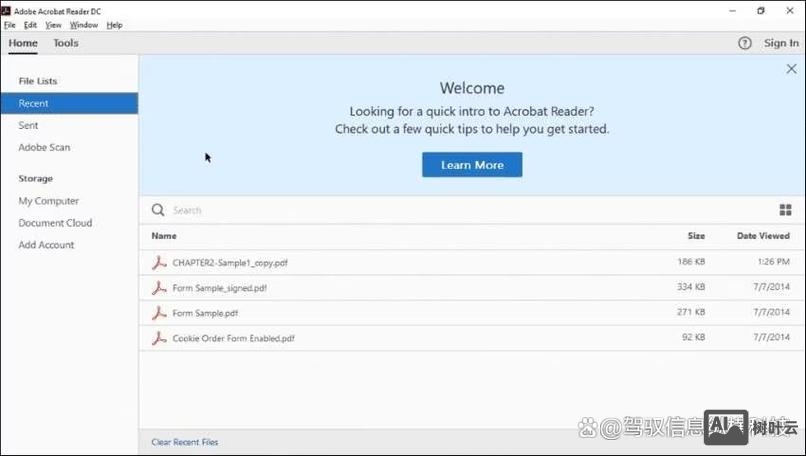Close the Welcome banner
The width and height of the screenshot is (806, 456).
coord(792,69)
